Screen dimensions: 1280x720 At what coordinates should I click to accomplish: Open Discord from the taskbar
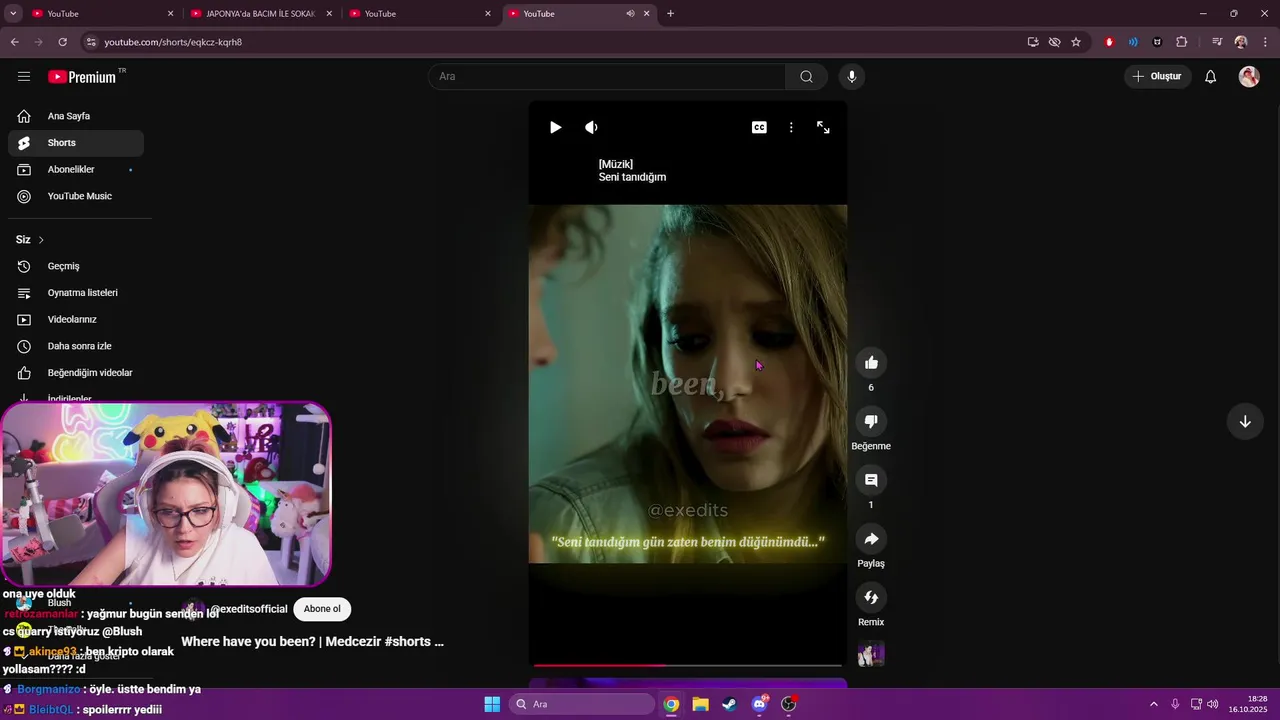click(x=759, y=704)
